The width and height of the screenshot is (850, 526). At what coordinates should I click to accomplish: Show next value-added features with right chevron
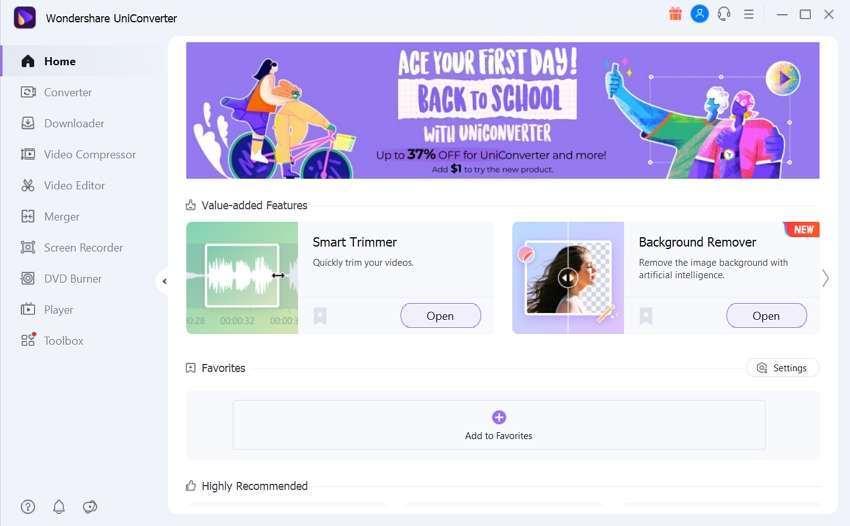click(825, 278)
